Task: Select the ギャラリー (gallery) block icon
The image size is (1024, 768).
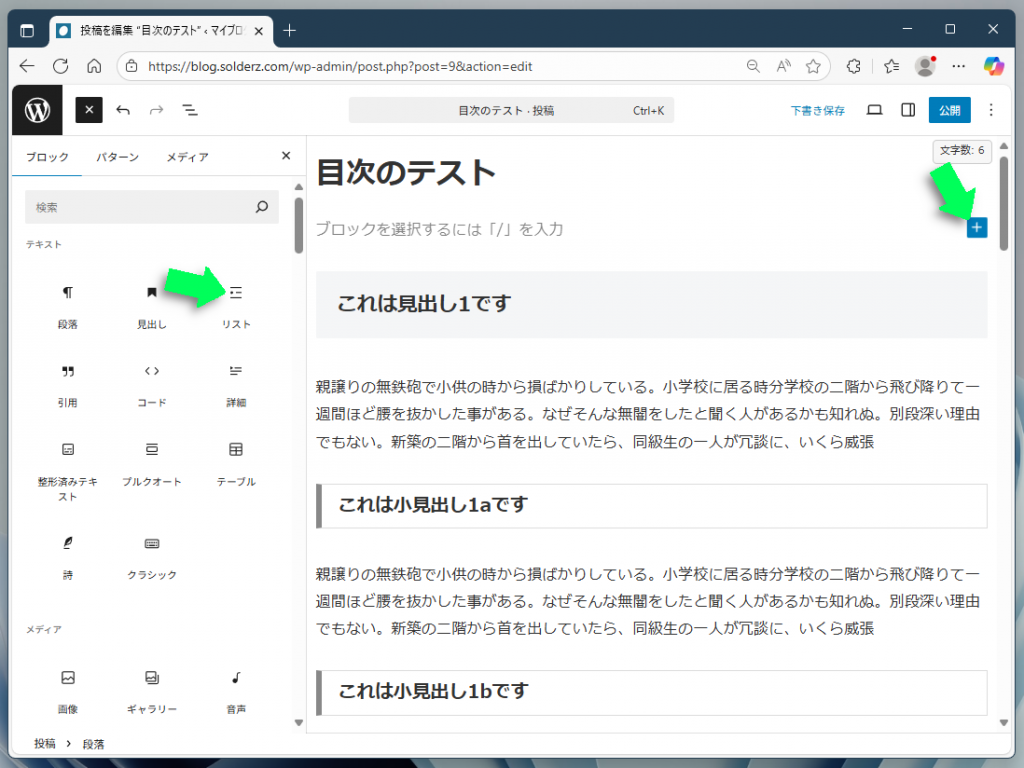Action: pos(151,678)
